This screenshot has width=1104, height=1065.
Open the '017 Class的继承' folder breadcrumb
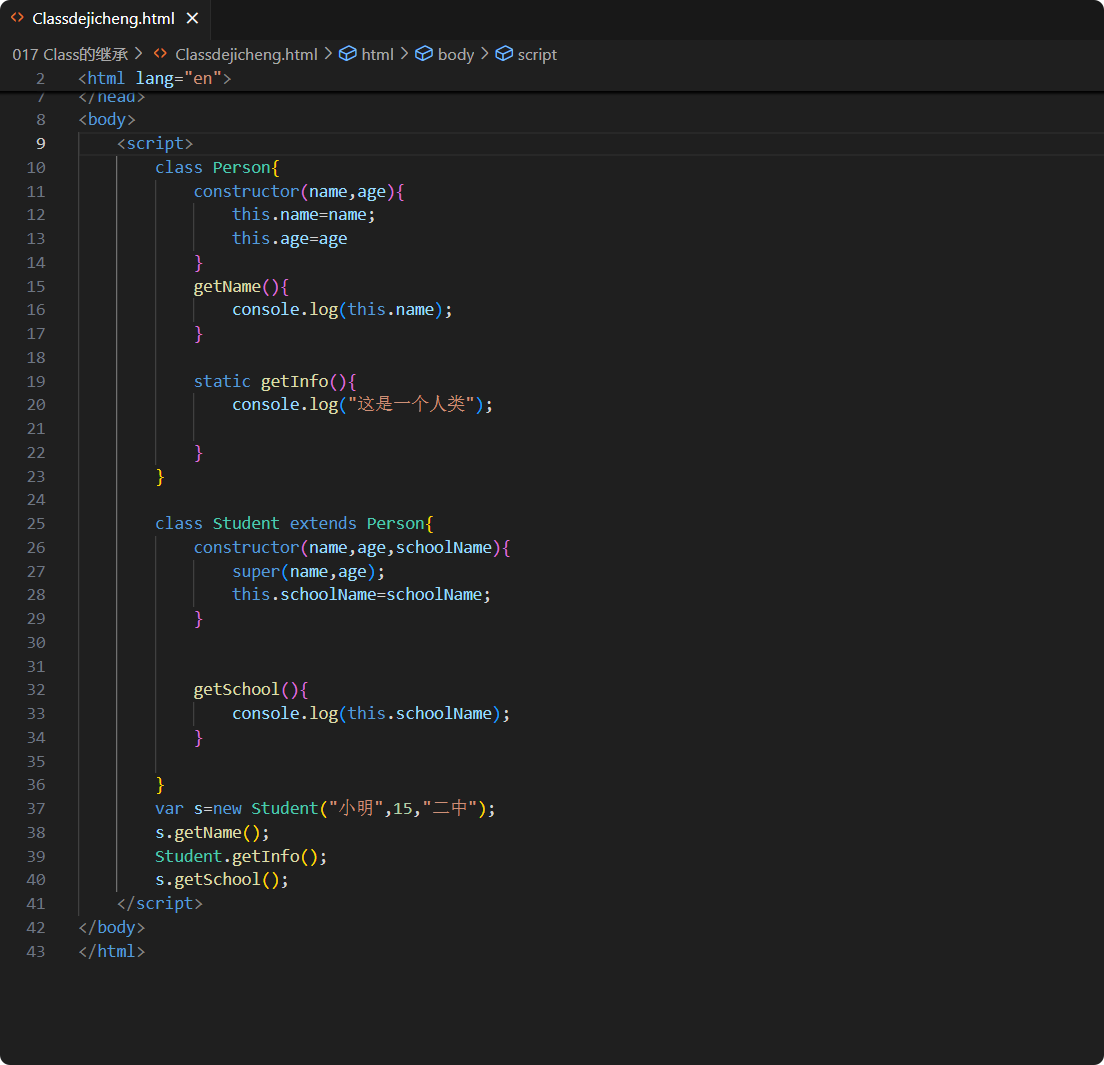pyautogui.click(x=70, y=54)
